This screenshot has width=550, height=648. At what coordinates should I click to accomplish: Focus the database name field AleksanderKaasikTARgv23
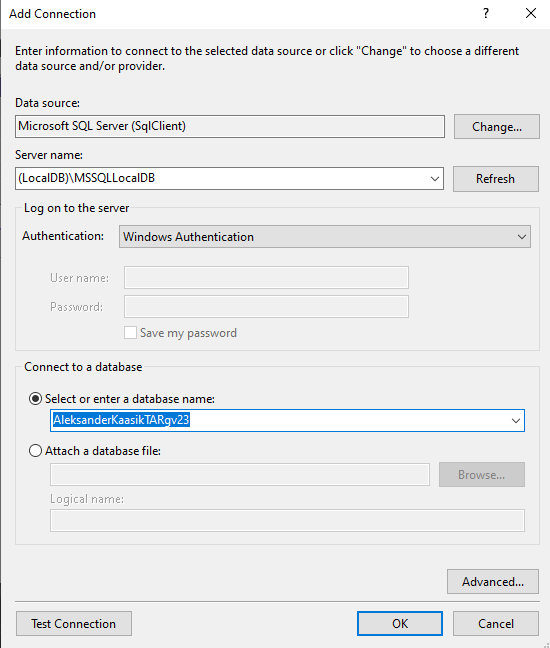click(x=279, y=420)
